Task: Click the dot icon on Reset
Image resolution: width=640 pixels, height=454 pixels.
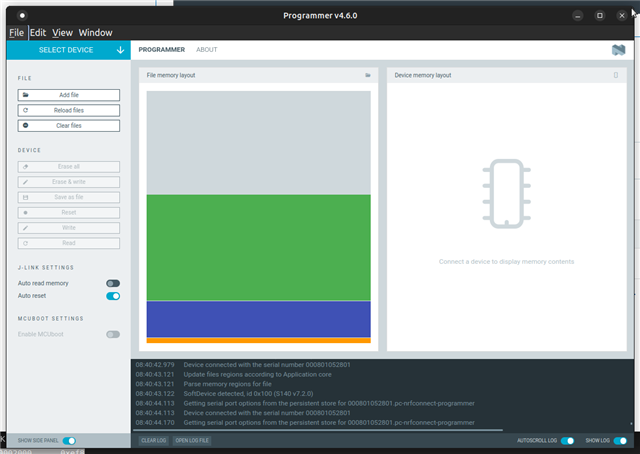Action: click(26, 212)
